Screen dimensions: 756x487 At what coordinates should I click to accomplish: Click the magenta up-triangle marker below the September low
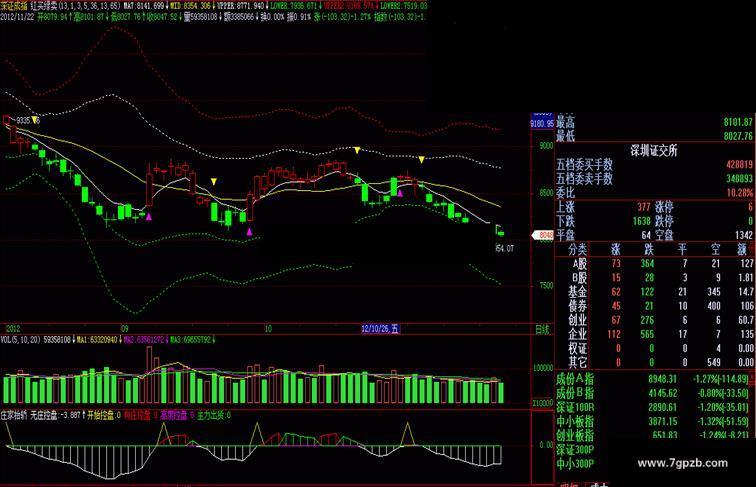(x=149, y=217)
